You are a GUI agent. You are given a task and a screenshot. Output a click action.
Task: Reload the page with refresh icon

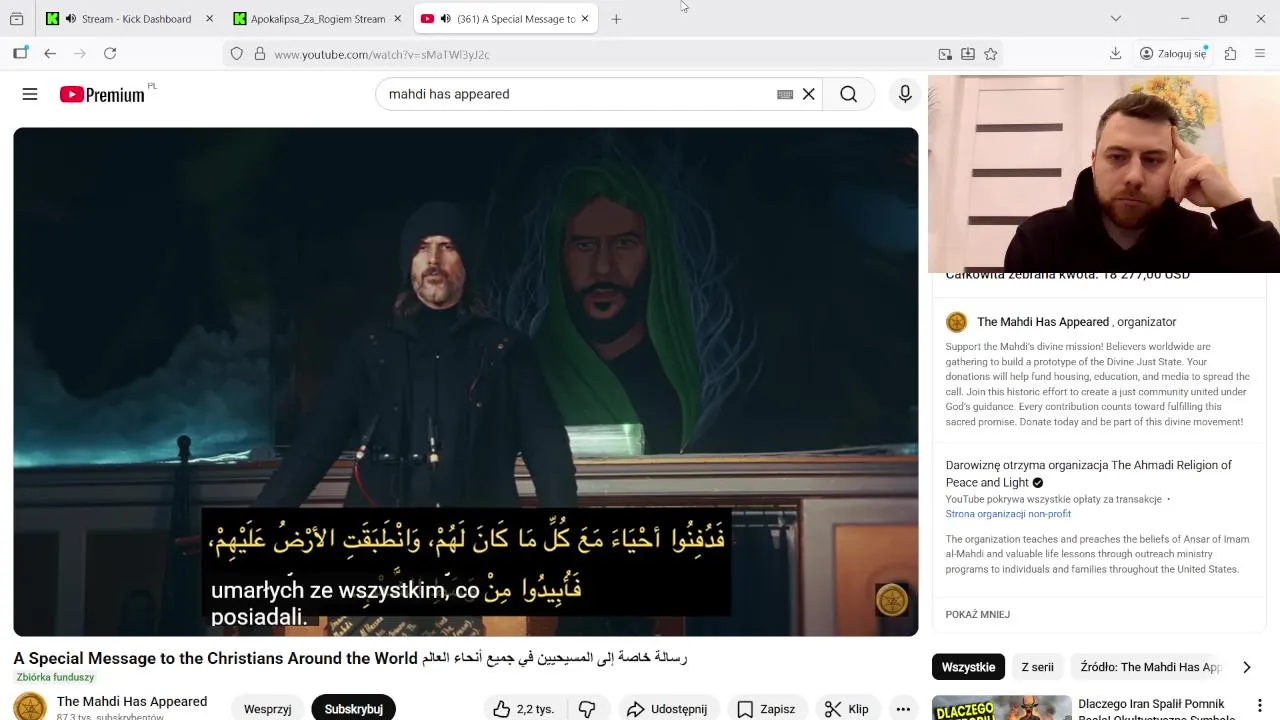tap(110, 54)
